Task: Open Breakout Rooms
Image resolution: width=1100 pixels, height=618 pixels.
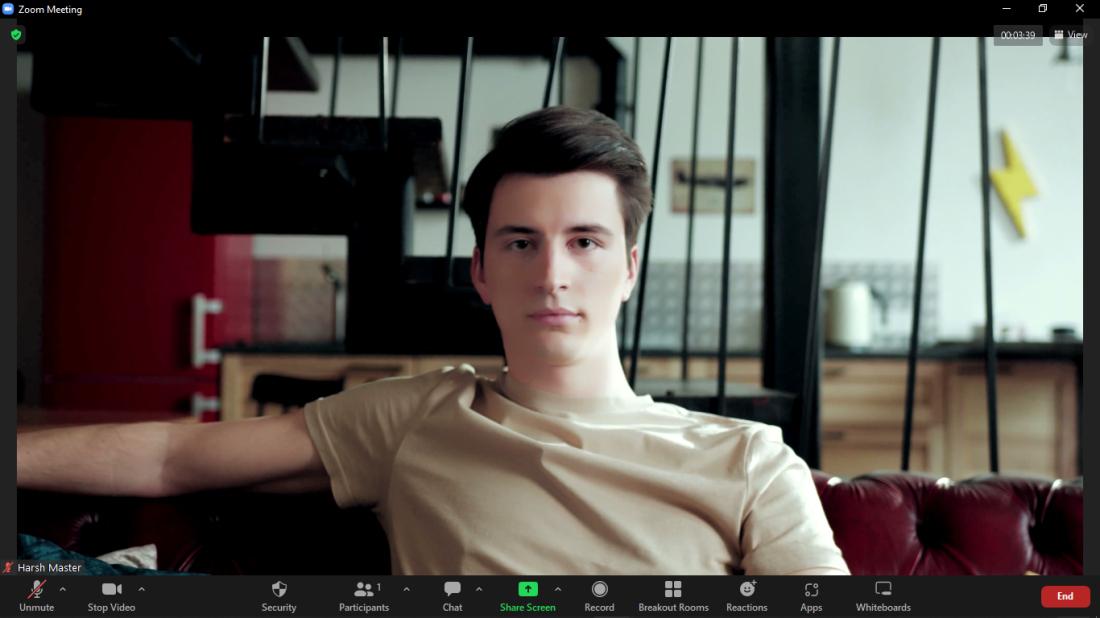Action: pyautogui.click(x=673, y=596)
